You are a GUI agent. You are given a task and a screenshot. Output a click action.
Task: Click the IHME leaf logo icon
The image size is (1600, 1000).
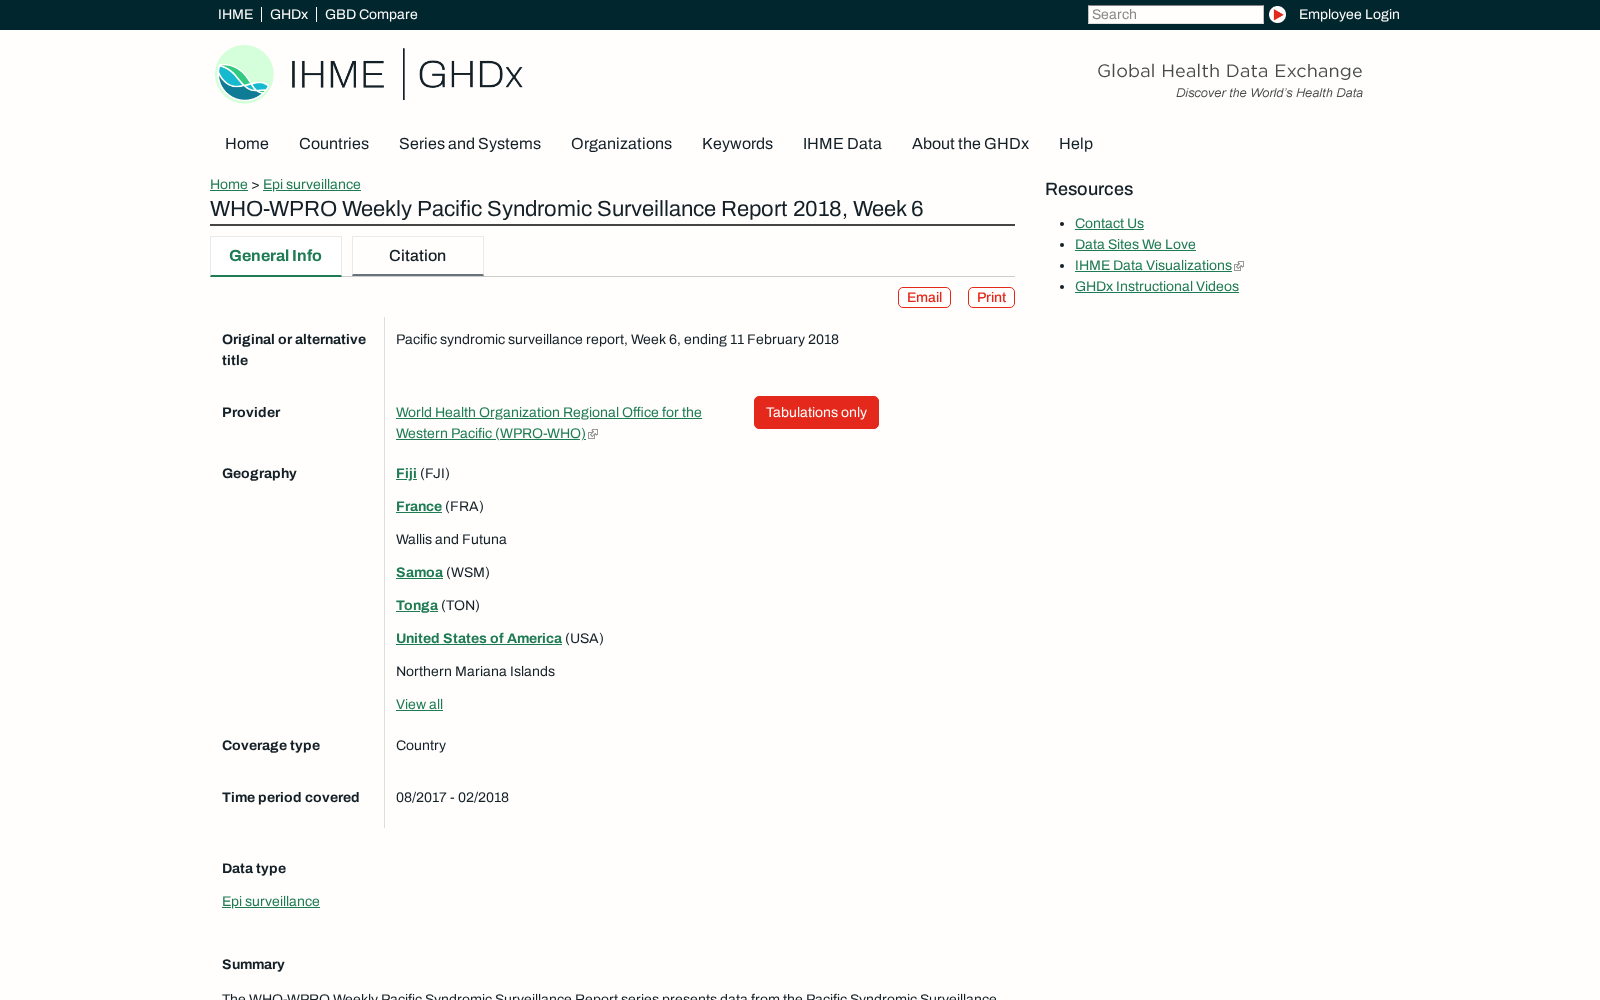coord(245,74)
